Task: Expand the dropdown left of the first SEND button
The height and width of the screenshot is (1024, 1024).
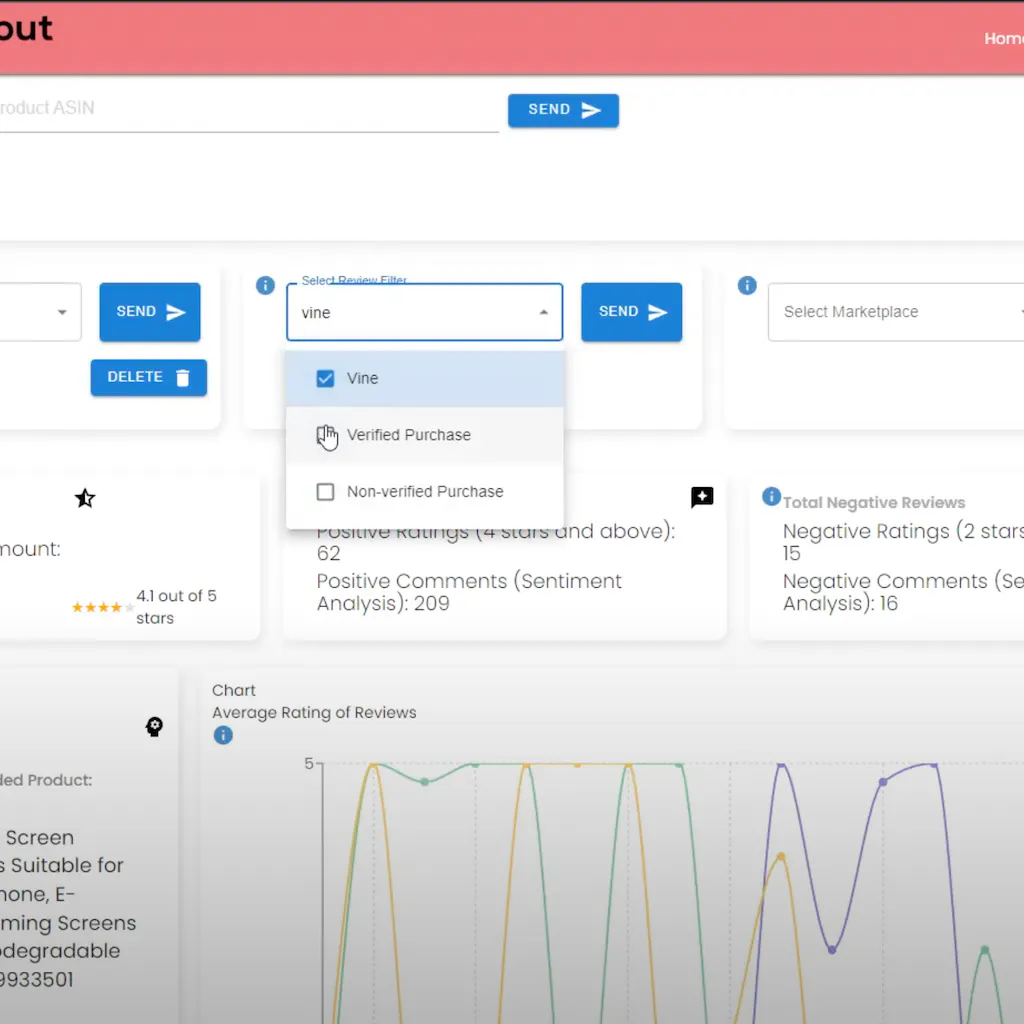Action: tap(60, 311)
